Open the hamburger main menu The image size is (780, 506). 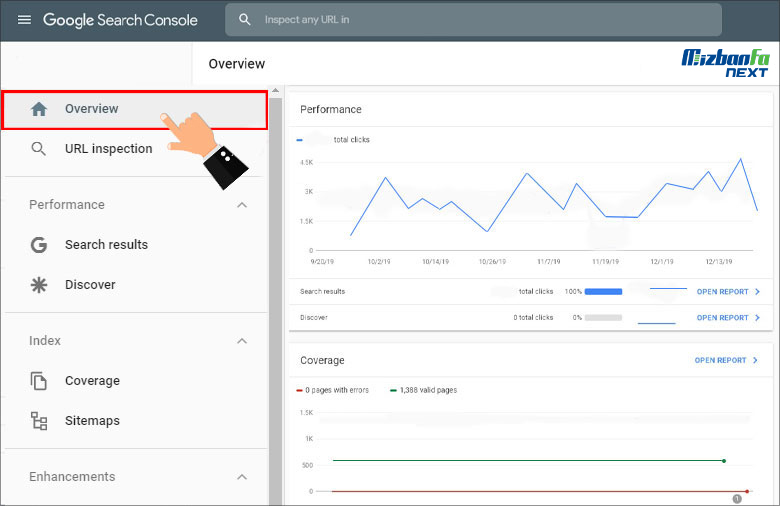tap(24, 20)
